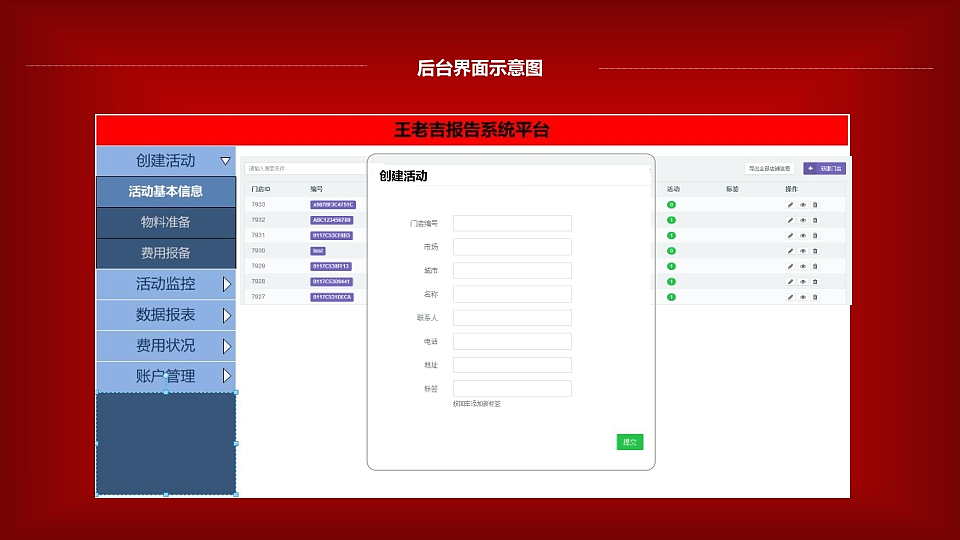Click purple code tag 'test'
The width and height of the screenshot is (960, 540).
coord(318,251)
